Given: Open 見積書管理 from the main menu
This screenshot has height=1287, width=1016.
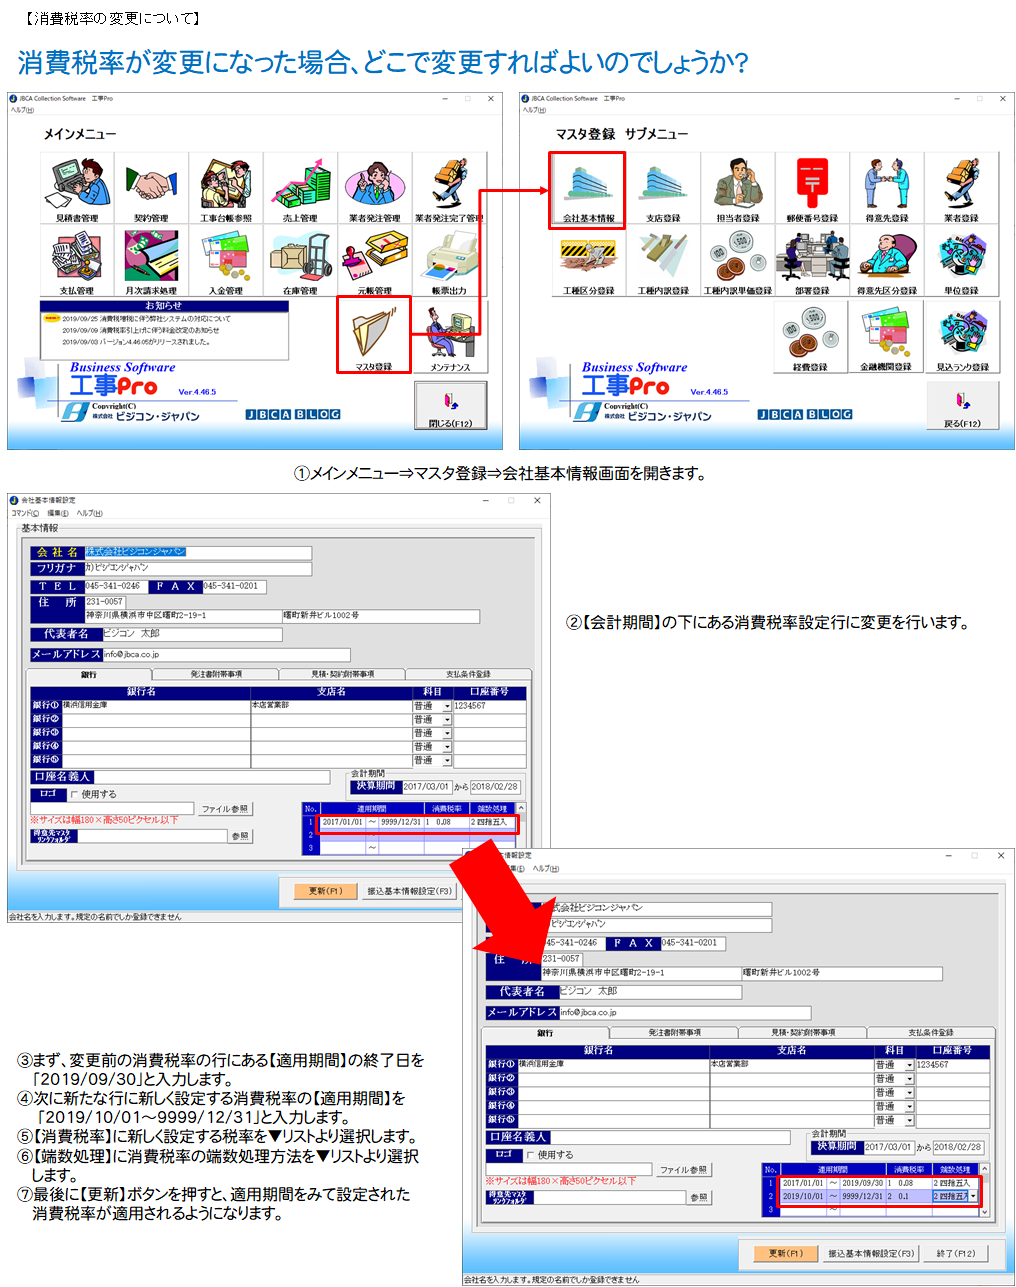Looking at the screenshot, I should (77, 187).
